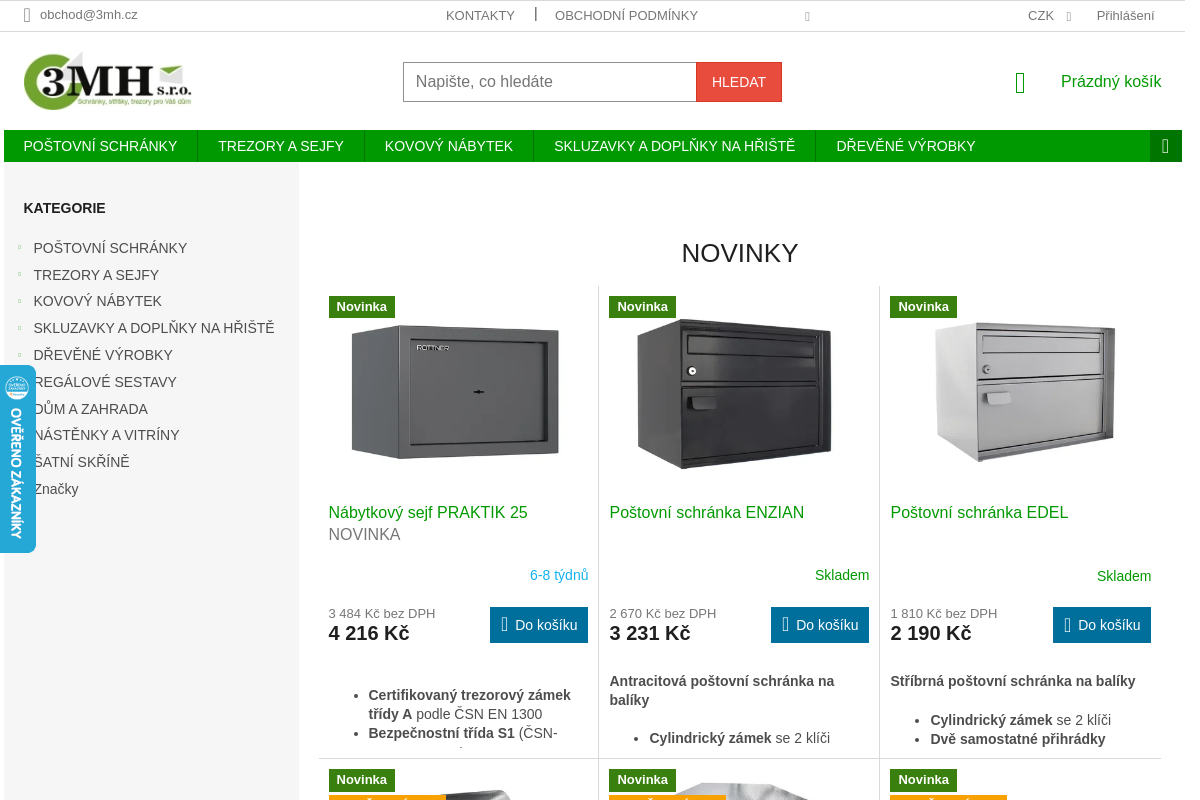
Task: Click the 3MH s.r.o. logo
Action: (107, 81)
